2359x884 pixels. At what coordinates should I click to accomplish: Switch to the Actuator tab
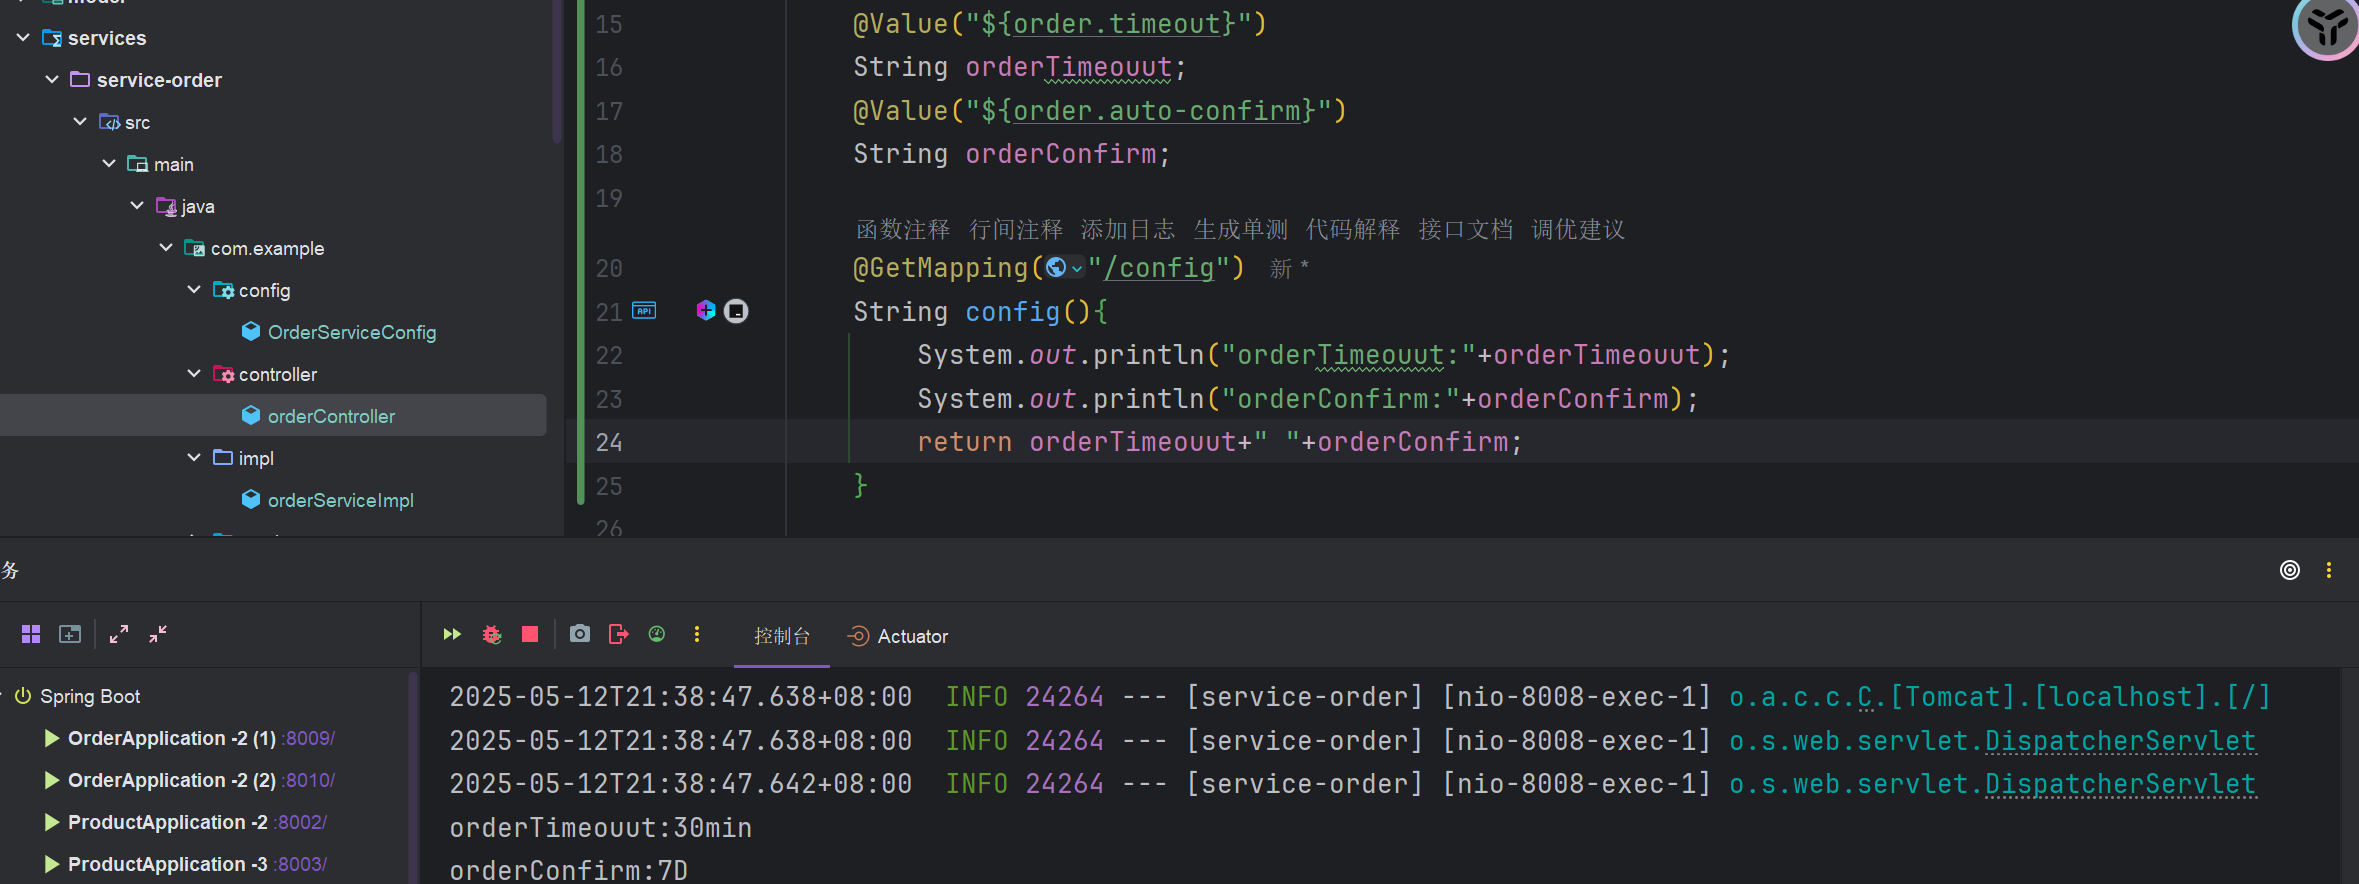tap(898, 637)
